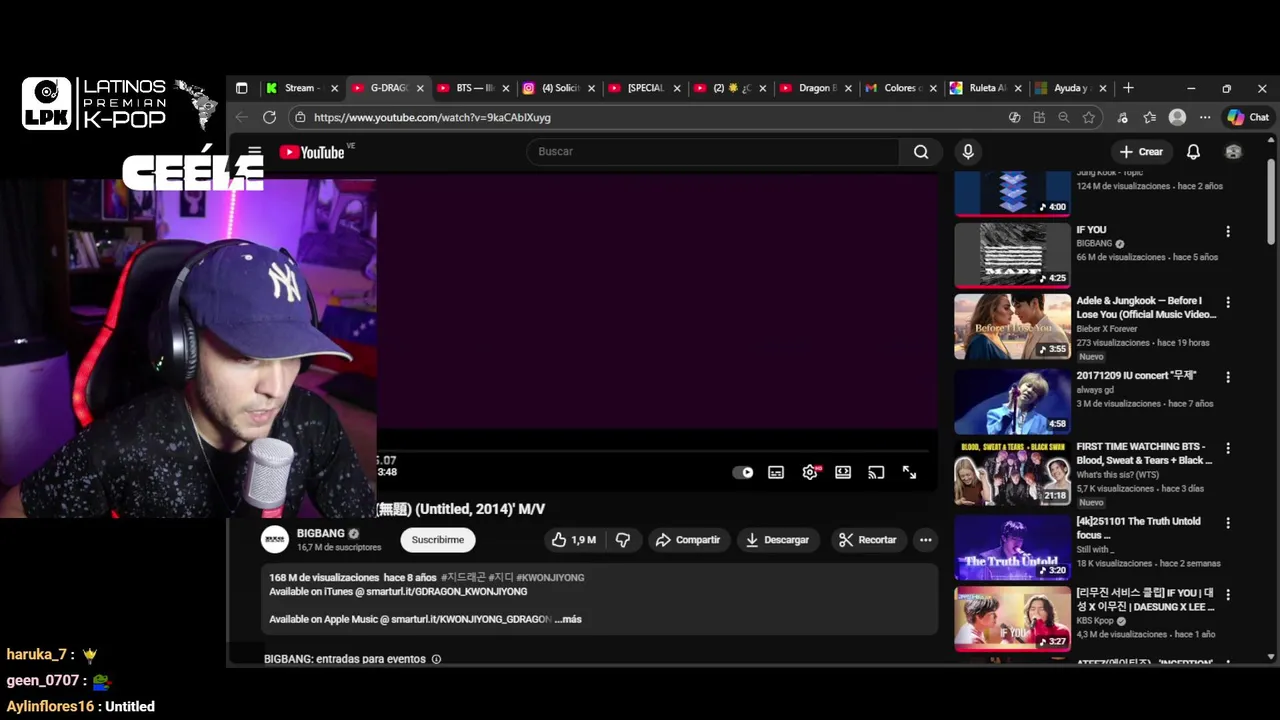Click the Recortar clip button
The height and width of the screenshot is (720, 1280).
(867, 540)
